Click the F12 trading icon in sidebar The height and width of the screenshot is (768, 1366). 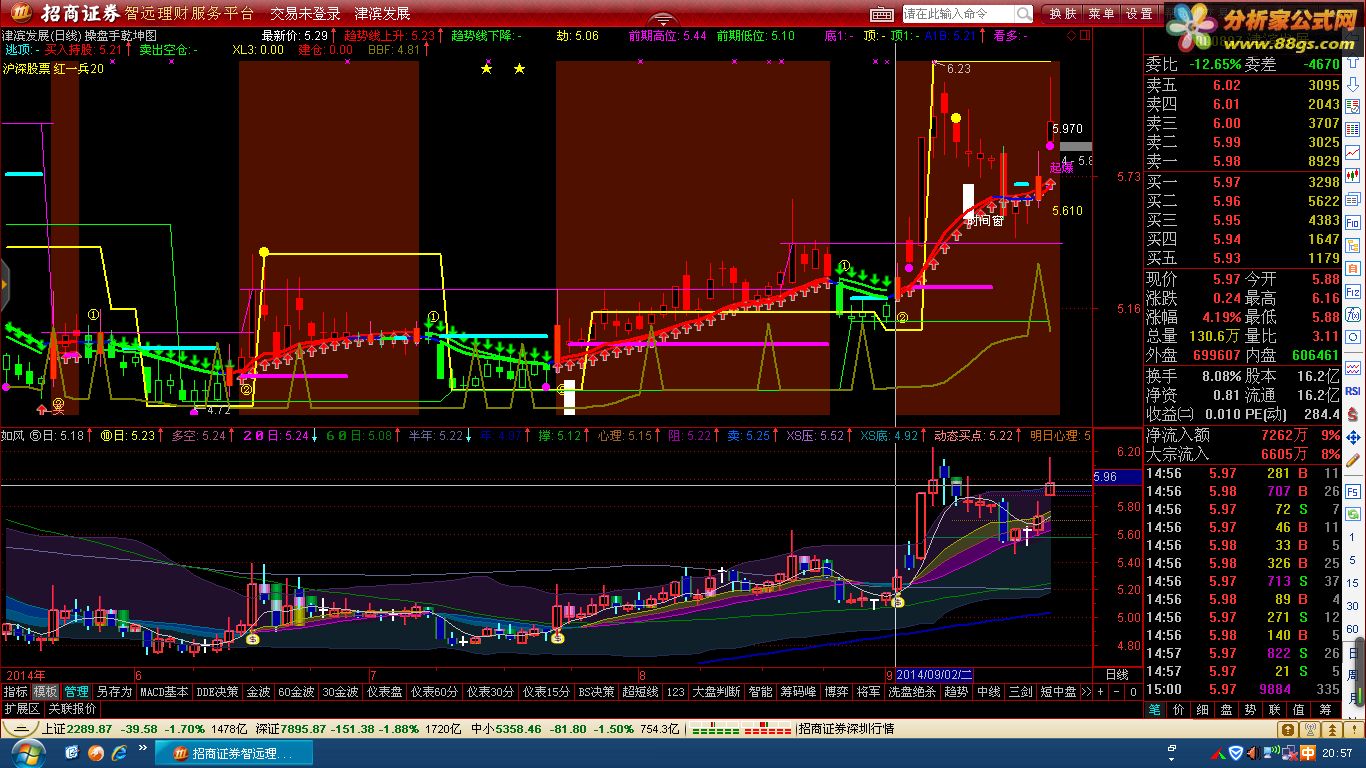1353,292
